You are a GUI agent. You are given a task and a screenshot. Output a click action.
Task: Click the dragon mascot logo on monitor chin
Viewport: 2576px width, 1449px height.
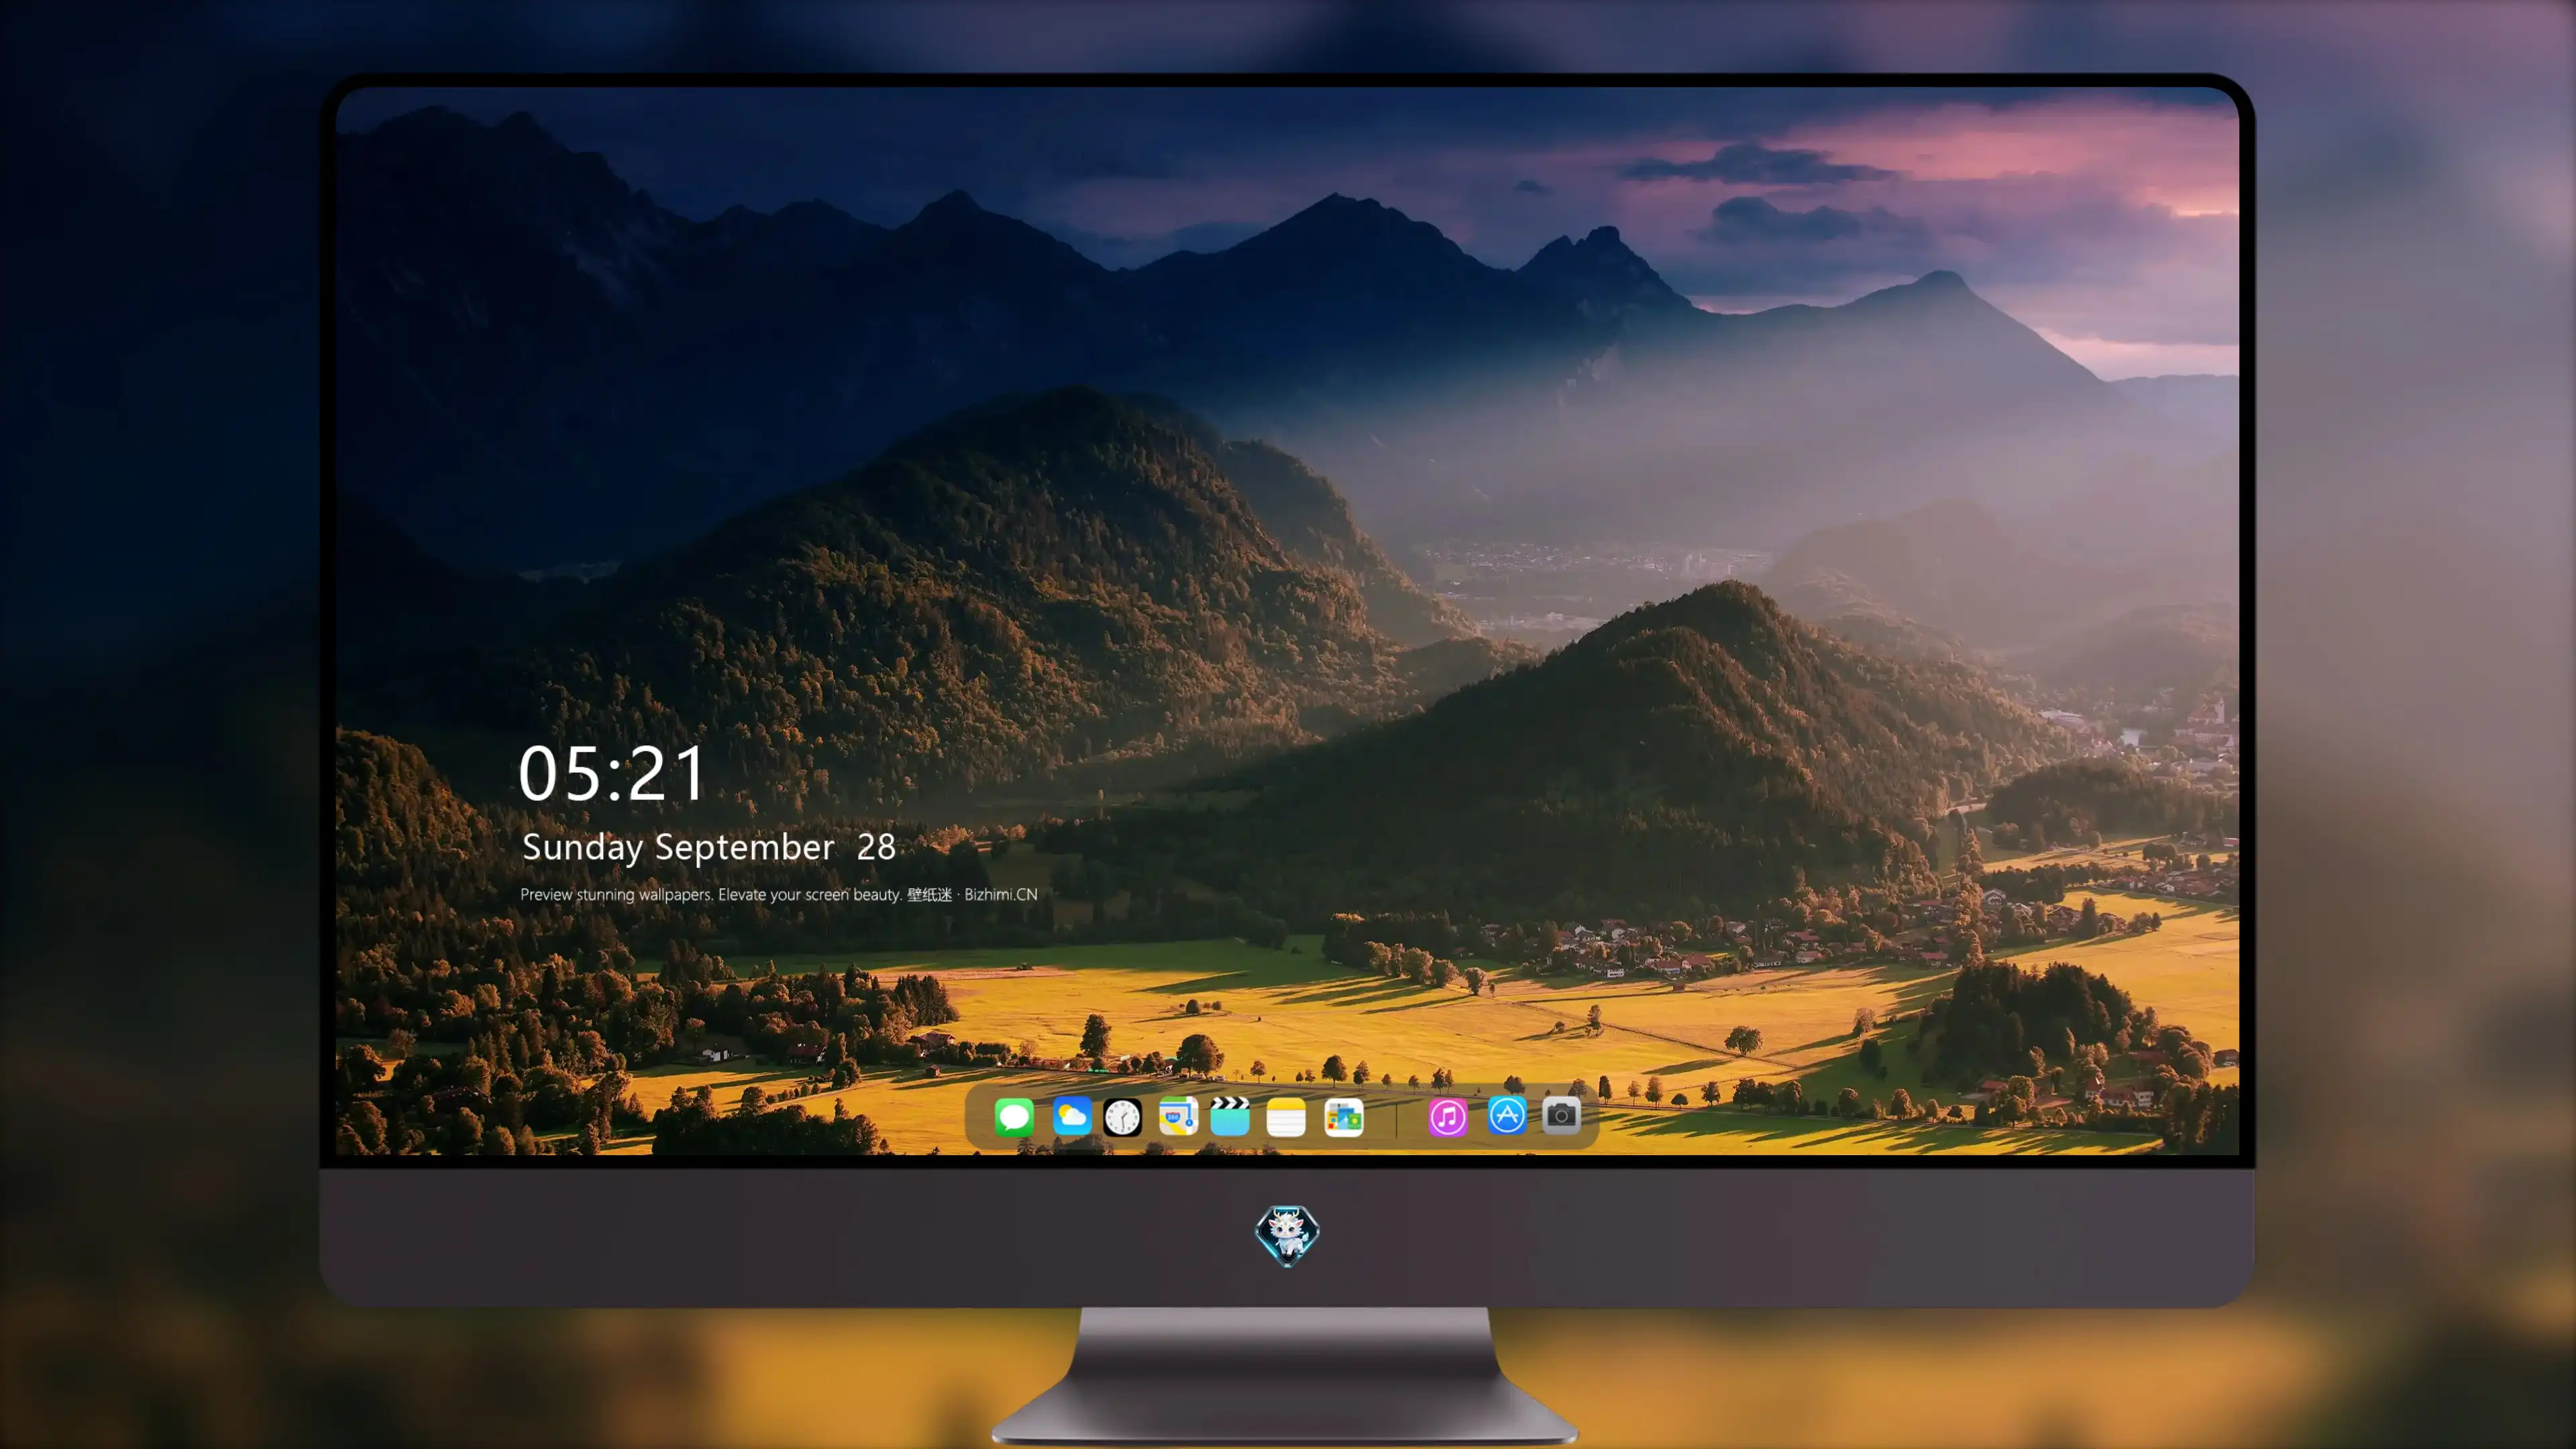point(1287,1236)
